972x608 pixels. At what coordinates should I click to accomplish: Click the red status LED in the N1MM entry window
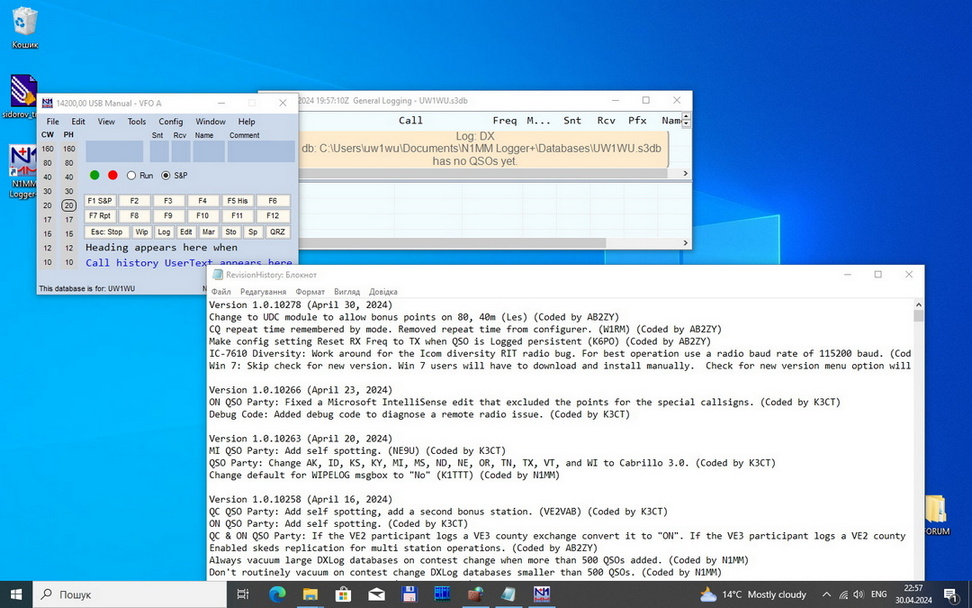point(112,175)
